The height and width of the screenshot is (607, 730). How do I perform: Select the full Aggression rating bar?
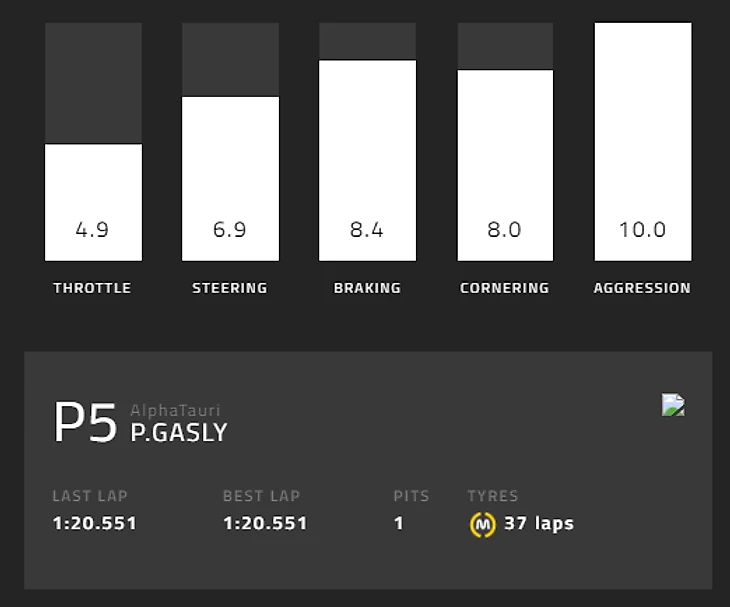coord(643,141)
